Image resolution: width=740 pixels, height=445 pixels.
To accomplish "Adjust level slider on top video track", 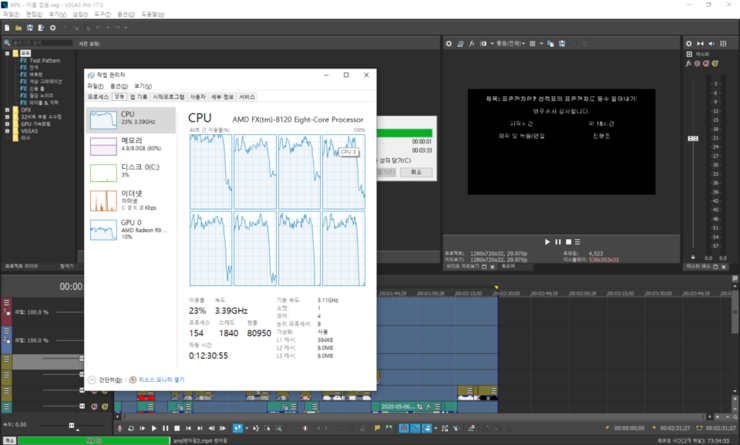I will click(72, 312).
